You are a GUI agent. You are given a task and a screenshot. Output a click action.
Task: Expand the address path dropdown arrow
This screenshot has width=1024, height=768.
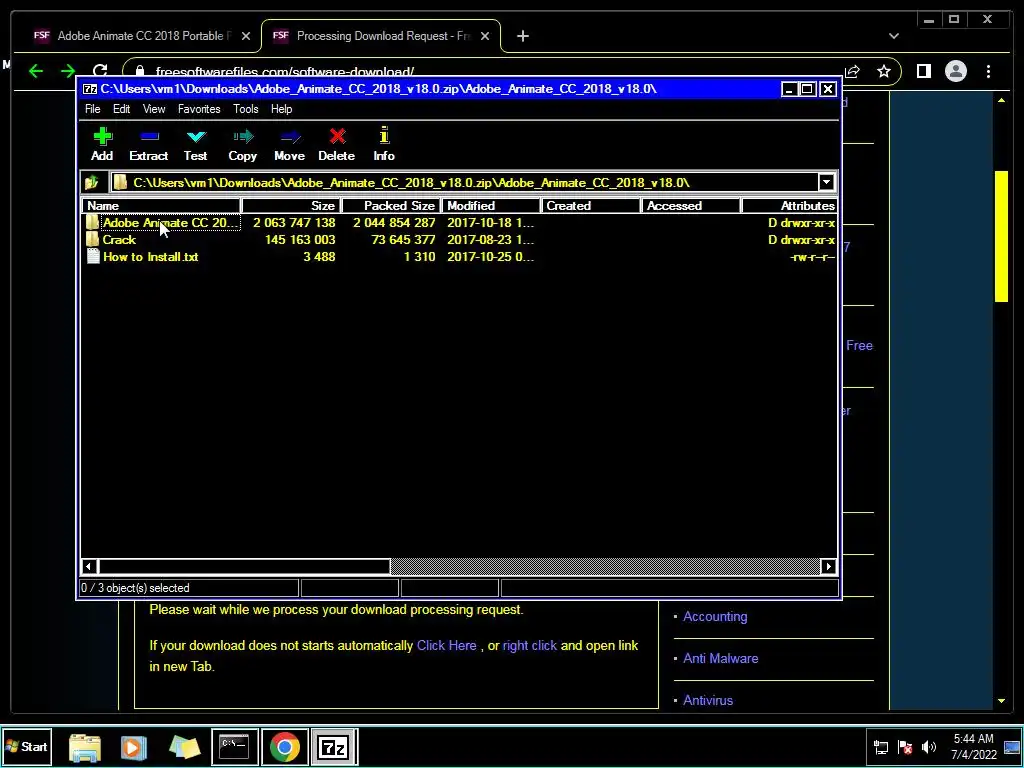click(826, 183)
